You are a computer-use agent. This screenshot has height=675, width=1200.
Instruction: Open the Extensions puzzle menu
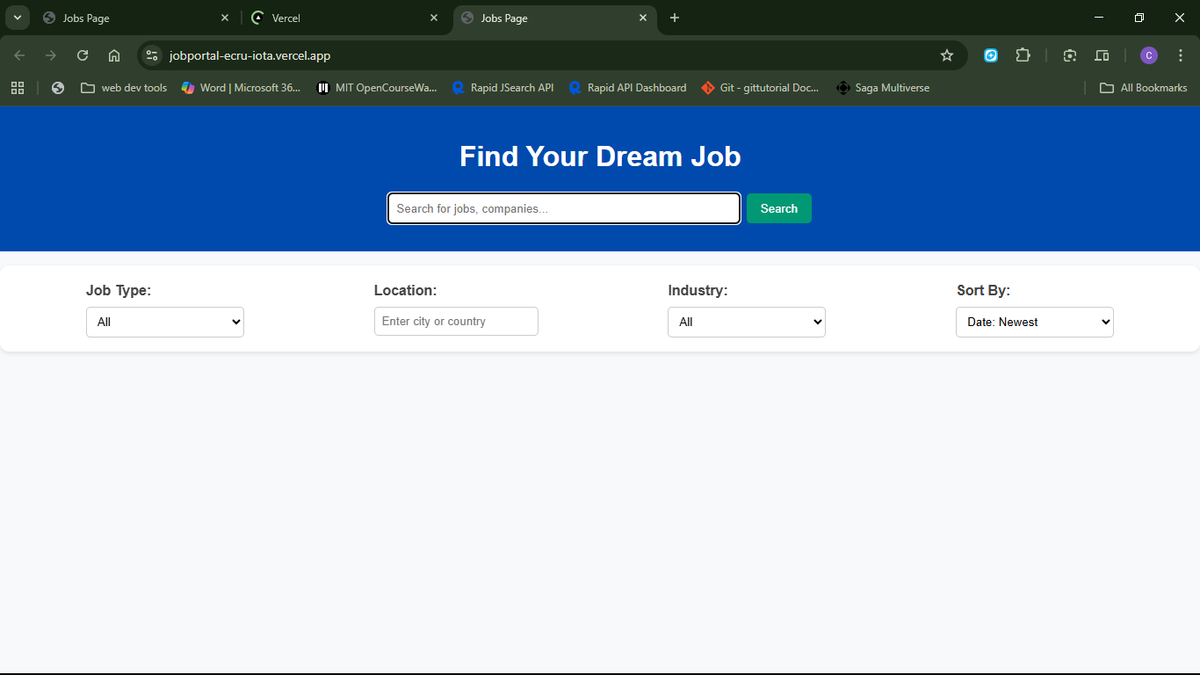tap(1023, 56)
